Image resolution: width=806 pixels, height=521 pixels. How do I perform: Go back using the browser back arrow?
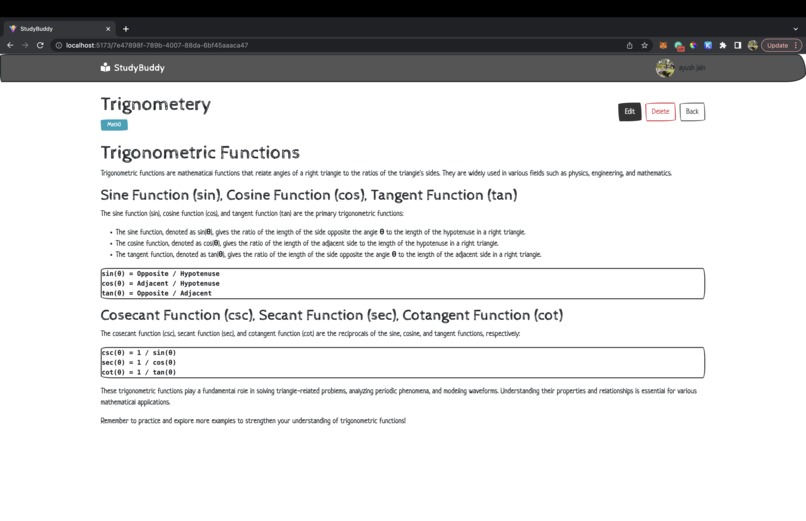10,45
